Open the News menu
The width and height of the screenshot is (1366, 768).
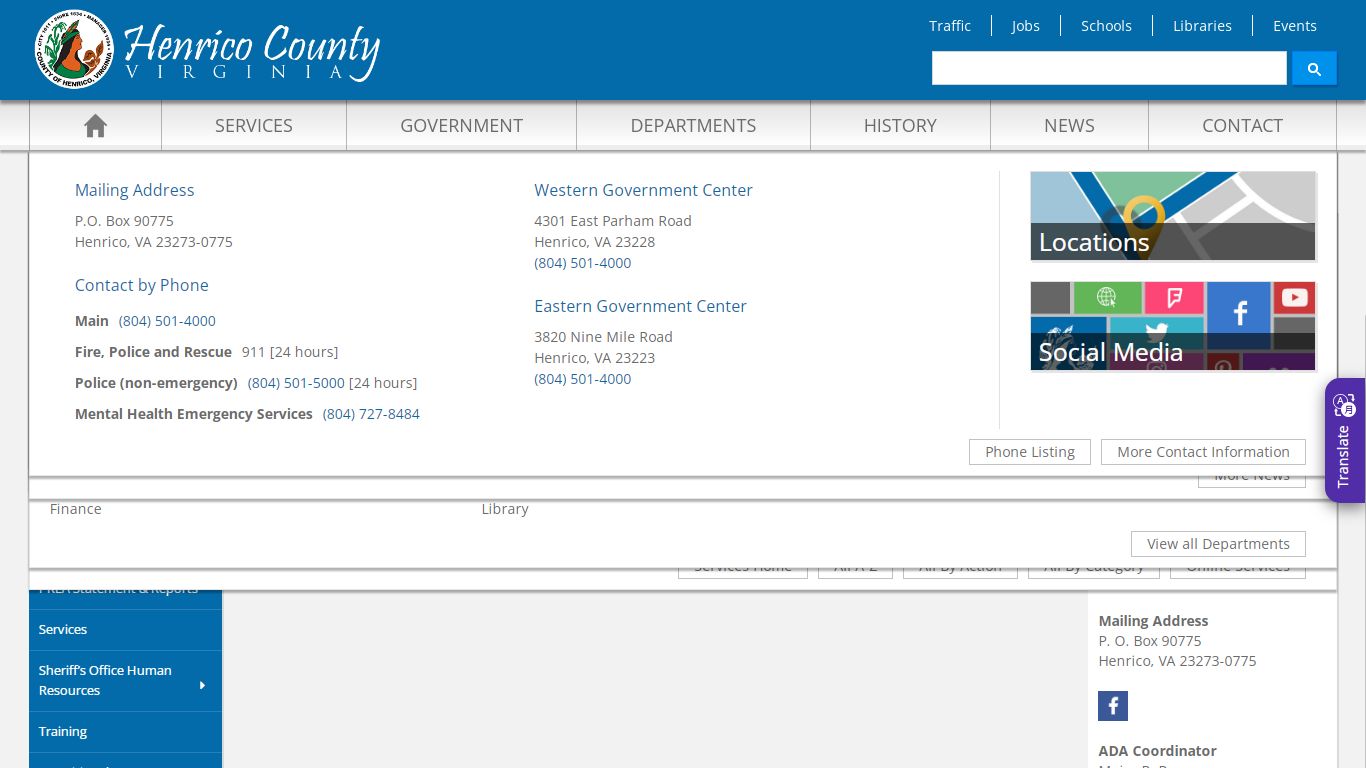point(1069,126)
